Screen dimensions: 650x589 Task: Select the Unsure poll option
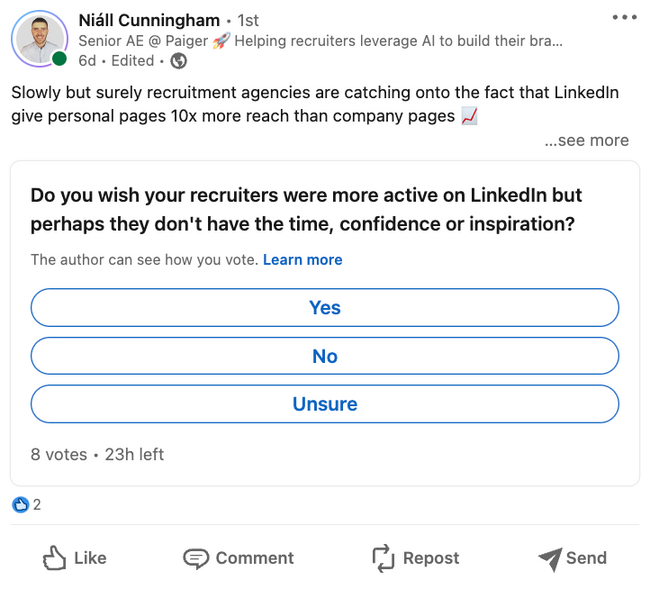(x=325, y=404)
